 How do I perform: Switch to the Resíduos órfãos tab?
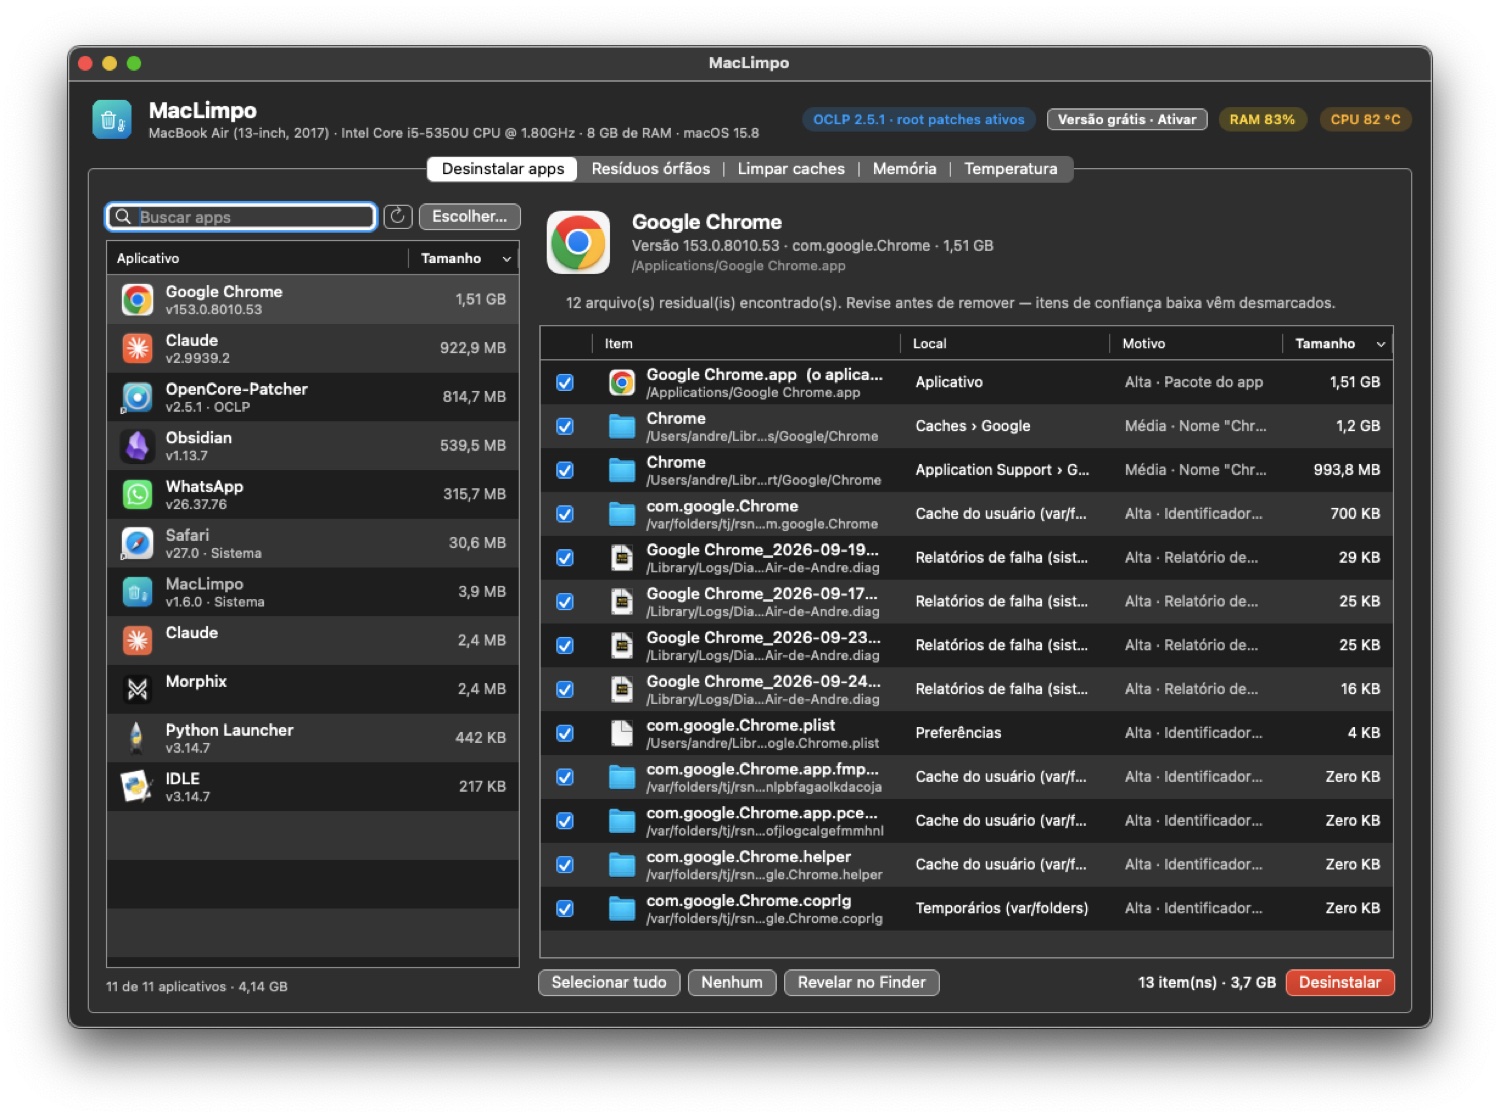651,169
